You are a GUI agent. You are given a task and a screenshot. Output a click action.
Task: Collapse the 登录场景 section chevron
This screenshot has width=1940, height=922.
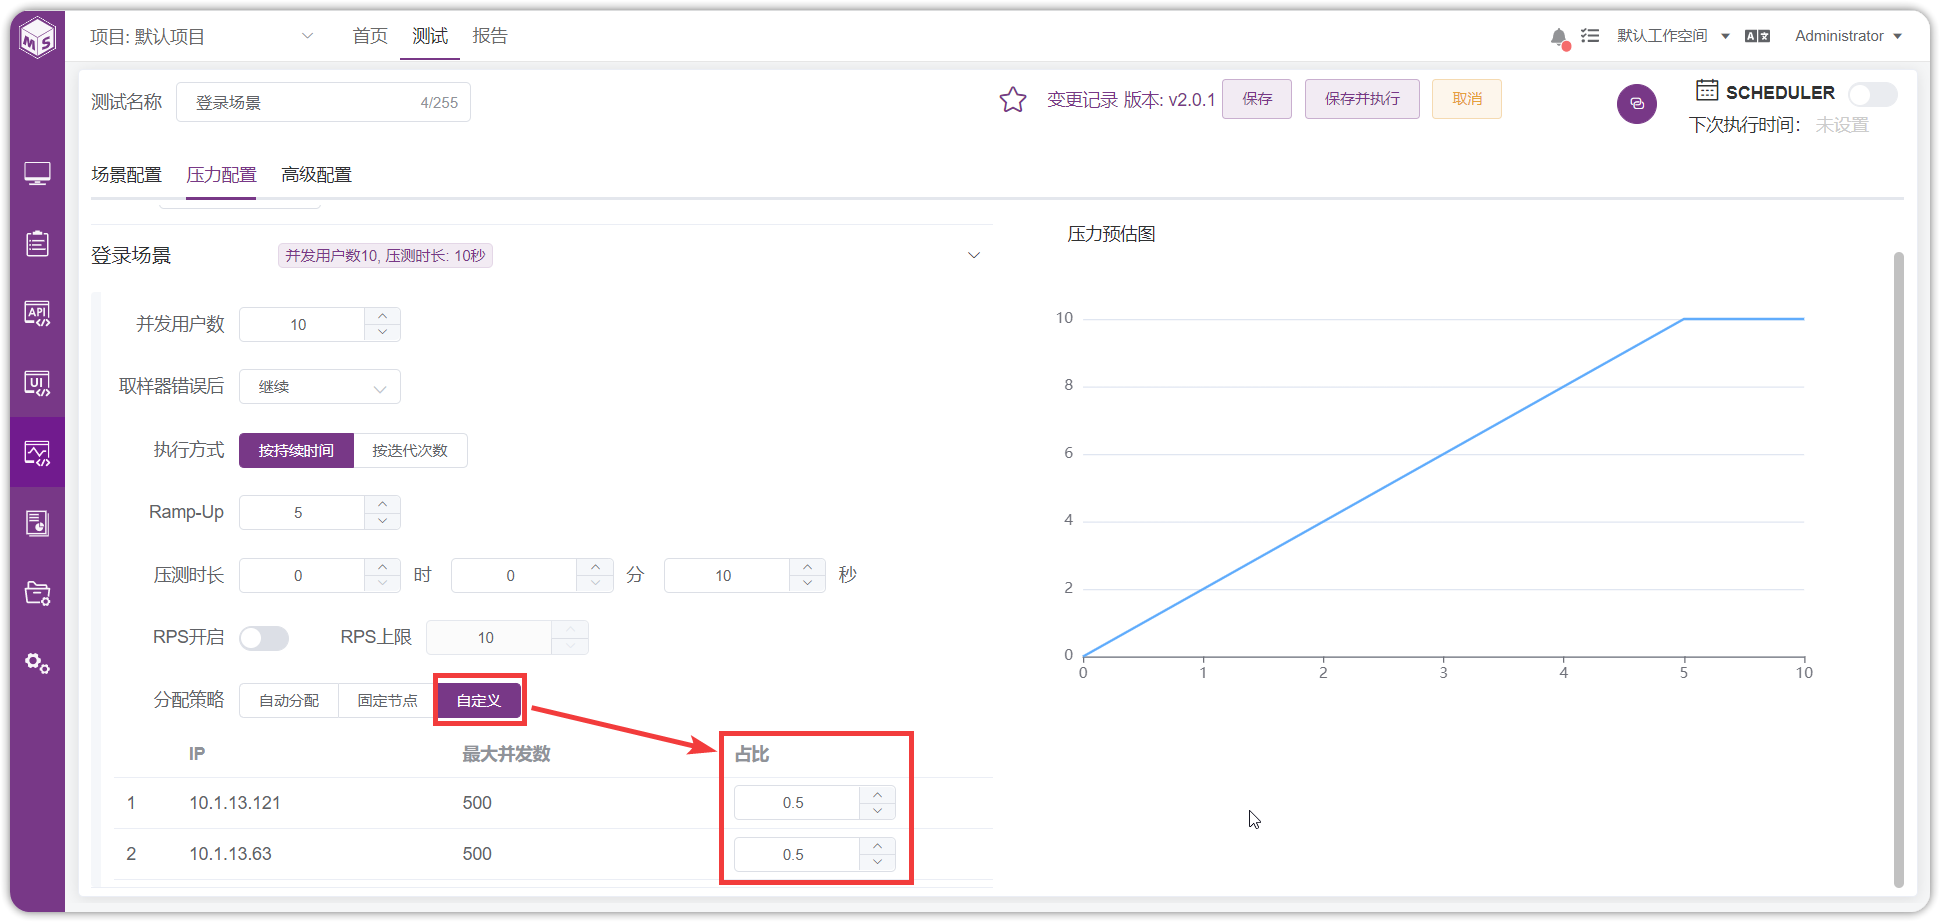(974, 256)
